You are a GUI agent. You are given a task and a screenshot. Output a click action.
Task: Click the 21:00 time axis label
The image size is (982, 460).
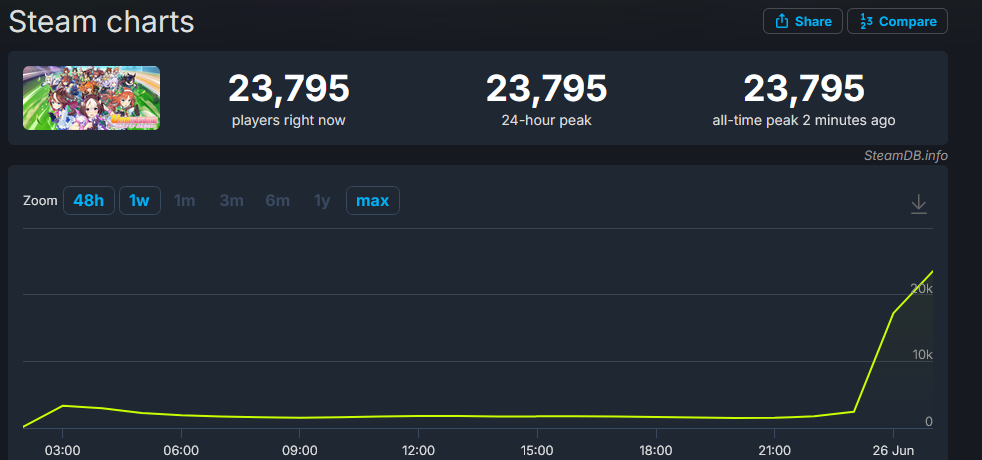click(x=774, y=451)
